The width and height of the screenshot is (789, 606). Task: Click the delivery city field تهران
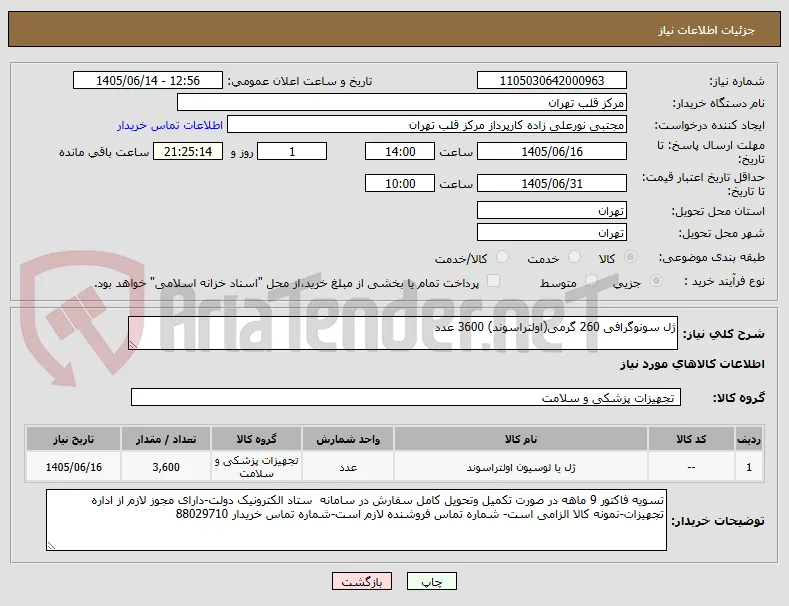coord(552,233)
